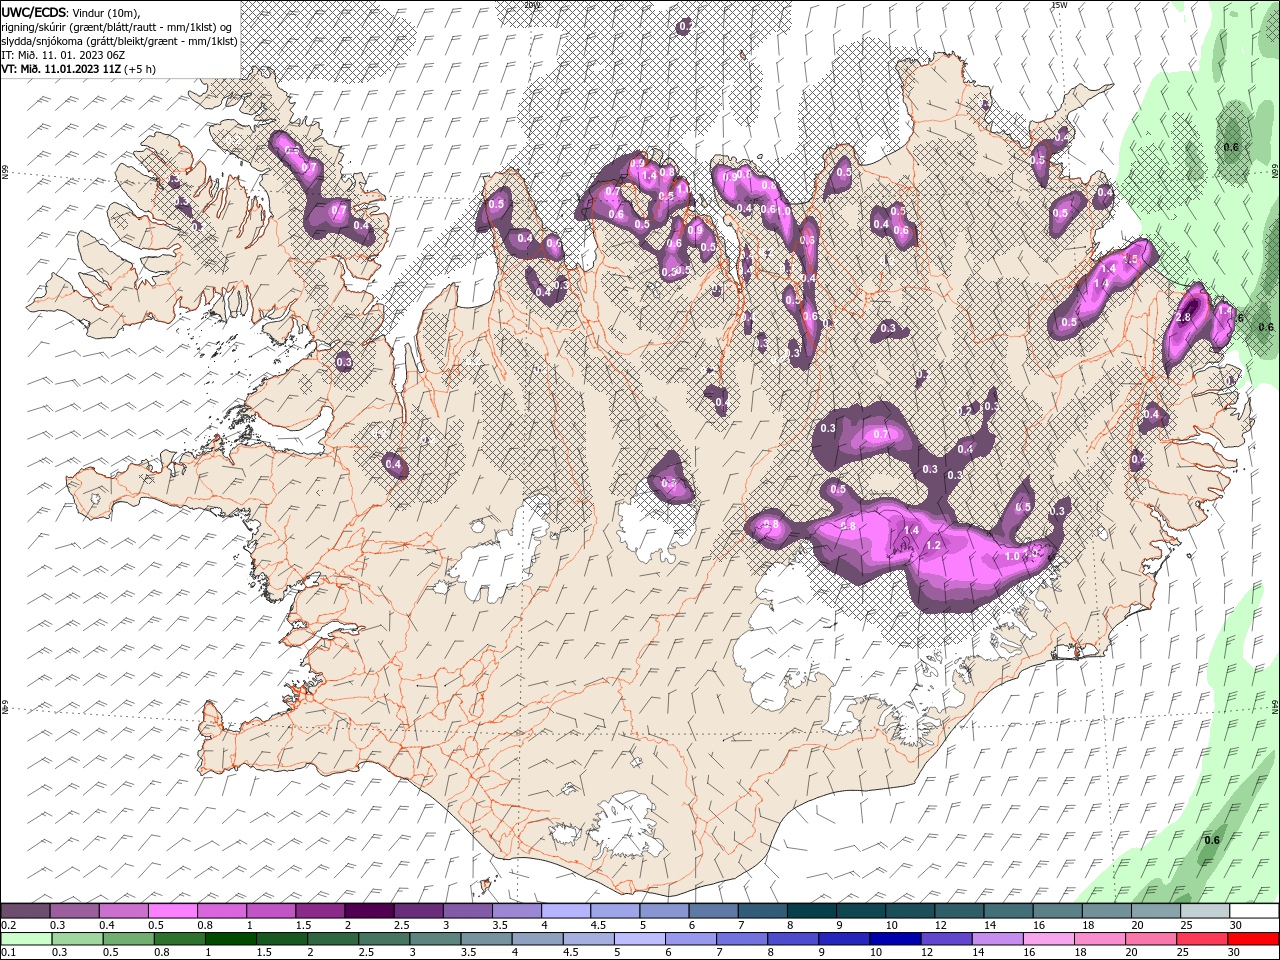Click the '15W' longitude label
Viewport: 1280px width, 960px height.
click(x=1059, y=5)
